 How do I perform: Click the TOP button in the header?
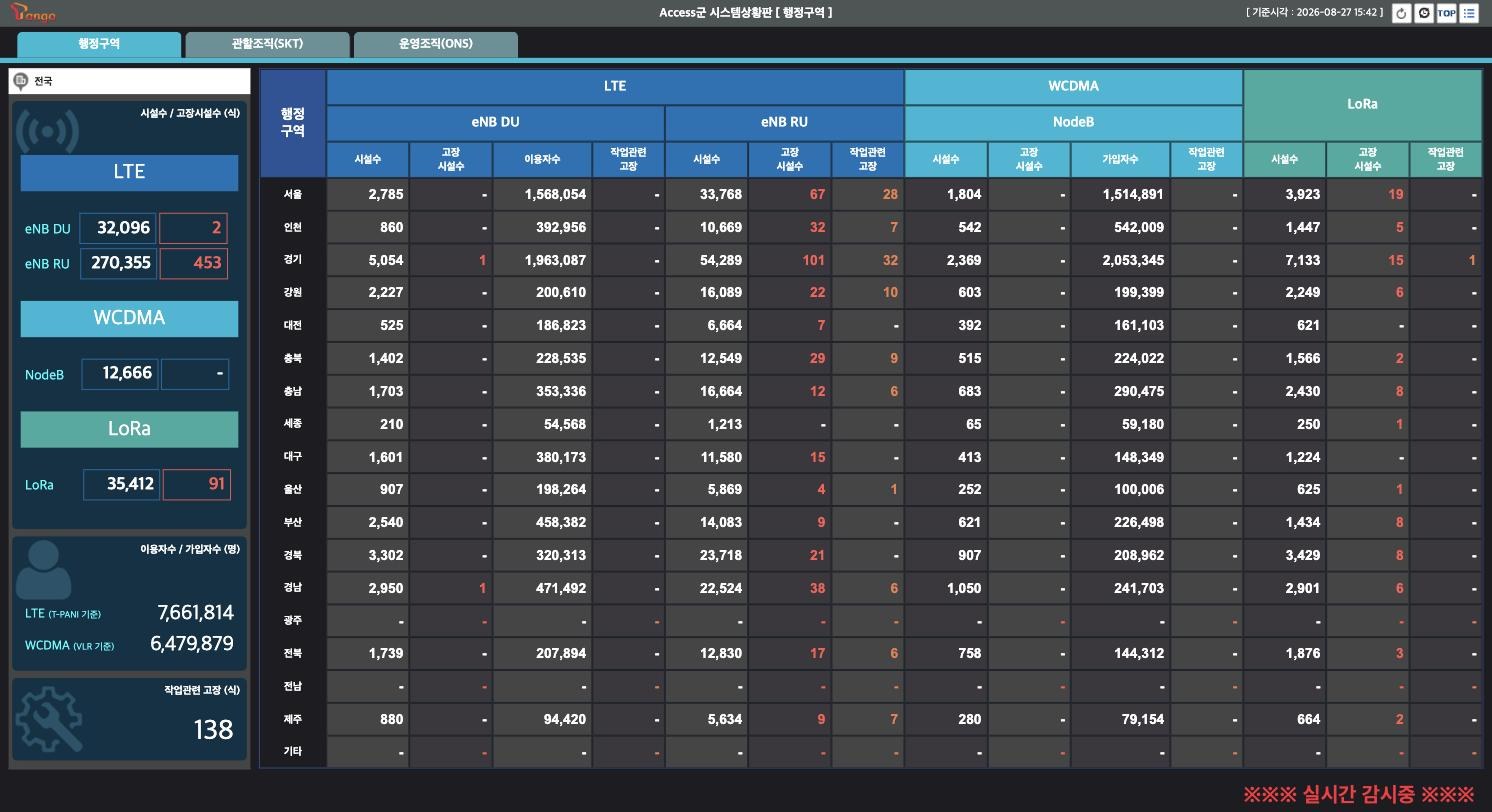coord(1446,13)
